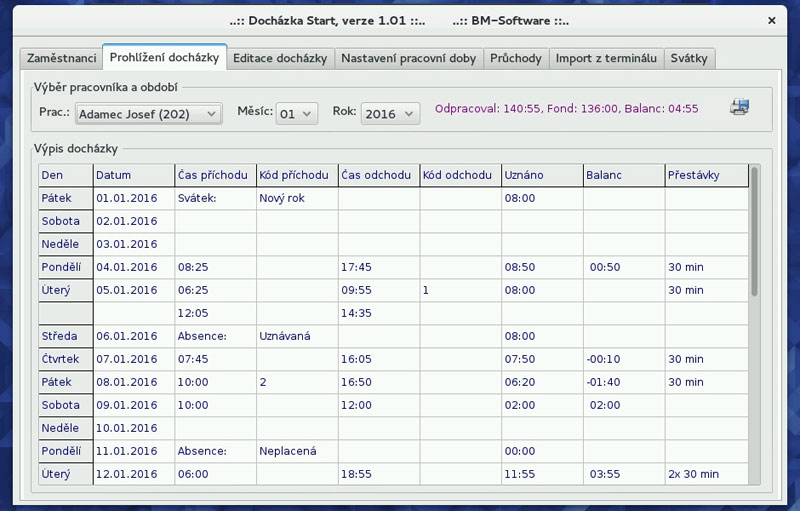Click the Čas příchodu column header
This screenshot has width=800, height=511.
point(215,175)
